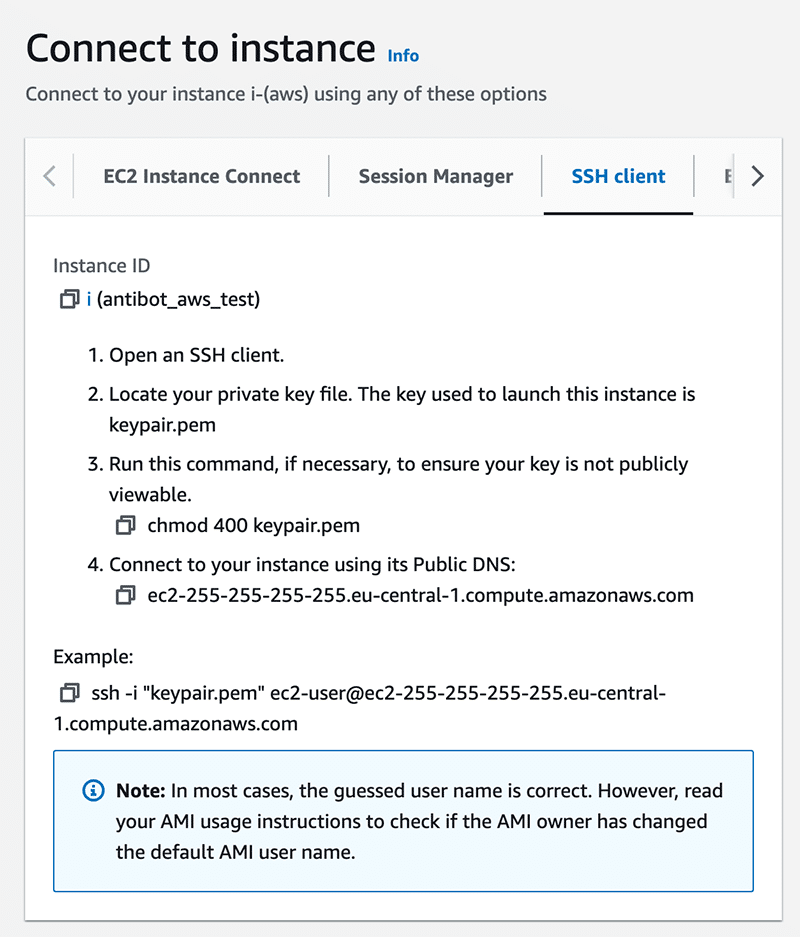Click the info circle icon in the Note box
This screenshot has height=937, width=800.
92,790
